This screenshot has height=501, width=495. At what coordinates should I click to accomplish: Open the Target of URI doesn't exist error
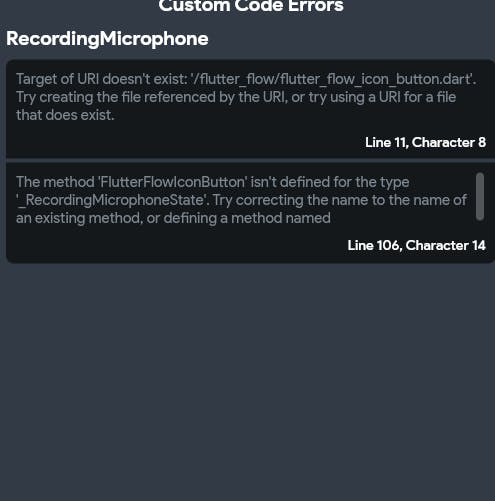point(250,108)
